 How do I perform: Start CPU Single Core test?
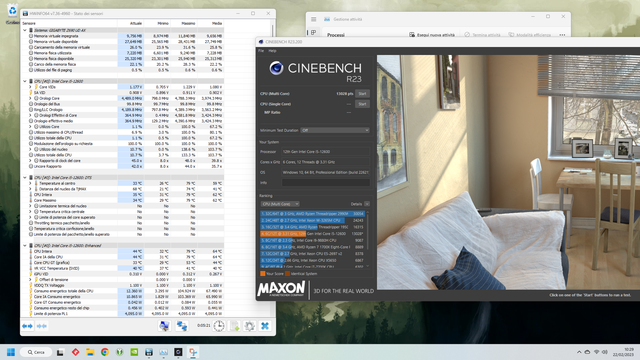tap(362, 104)
